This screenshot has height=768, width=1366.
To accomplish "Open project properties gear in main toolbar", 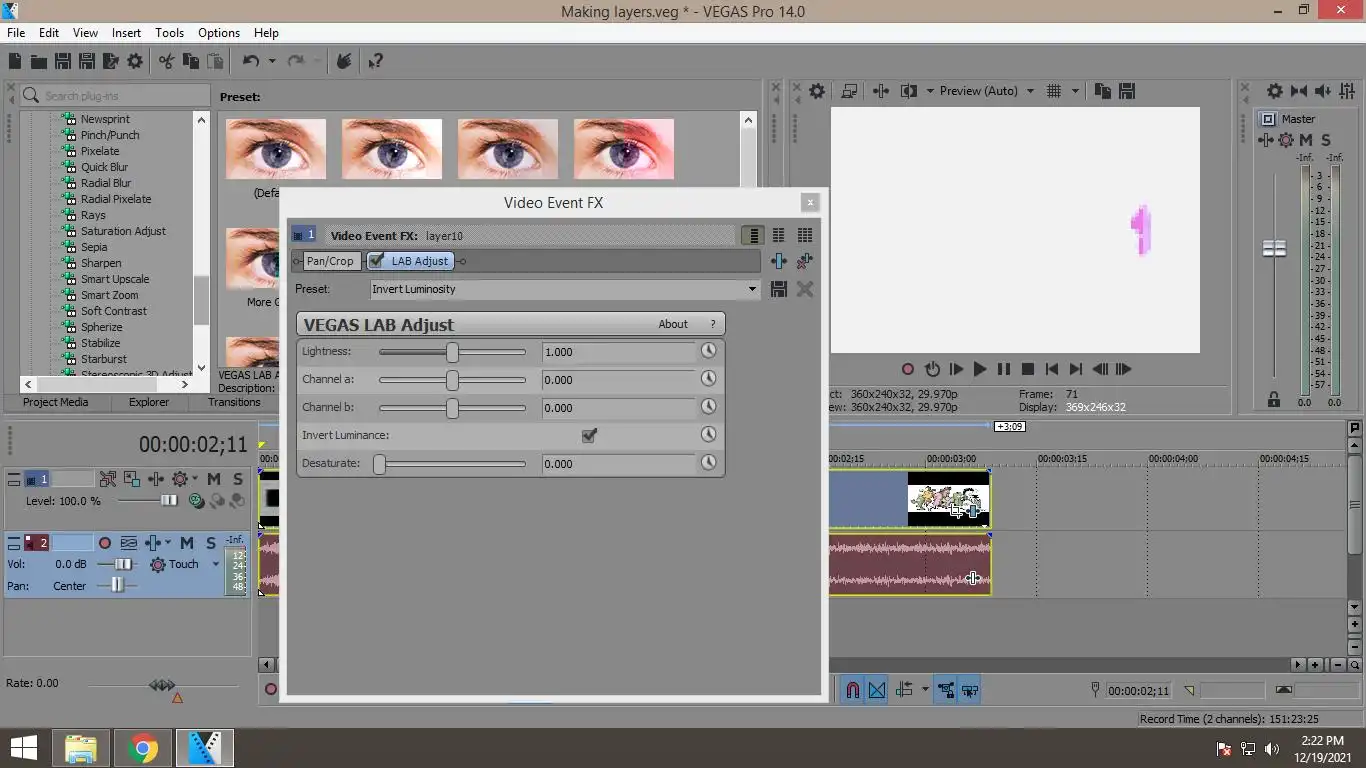I will [135, 62].
